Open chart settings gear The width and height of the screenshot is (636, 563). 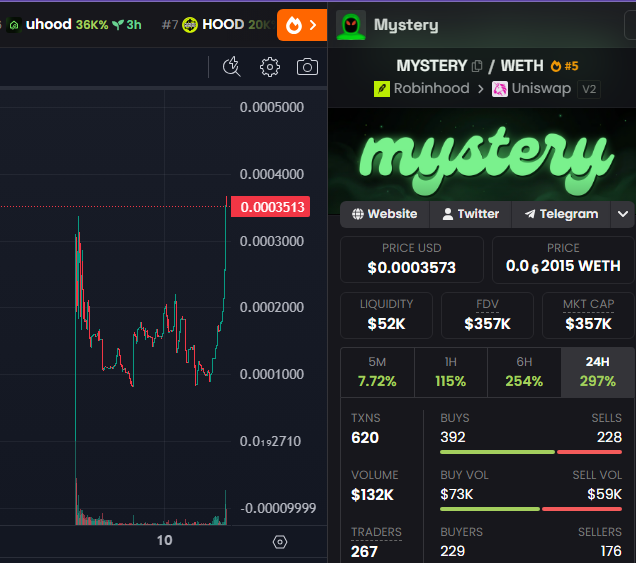270,67
